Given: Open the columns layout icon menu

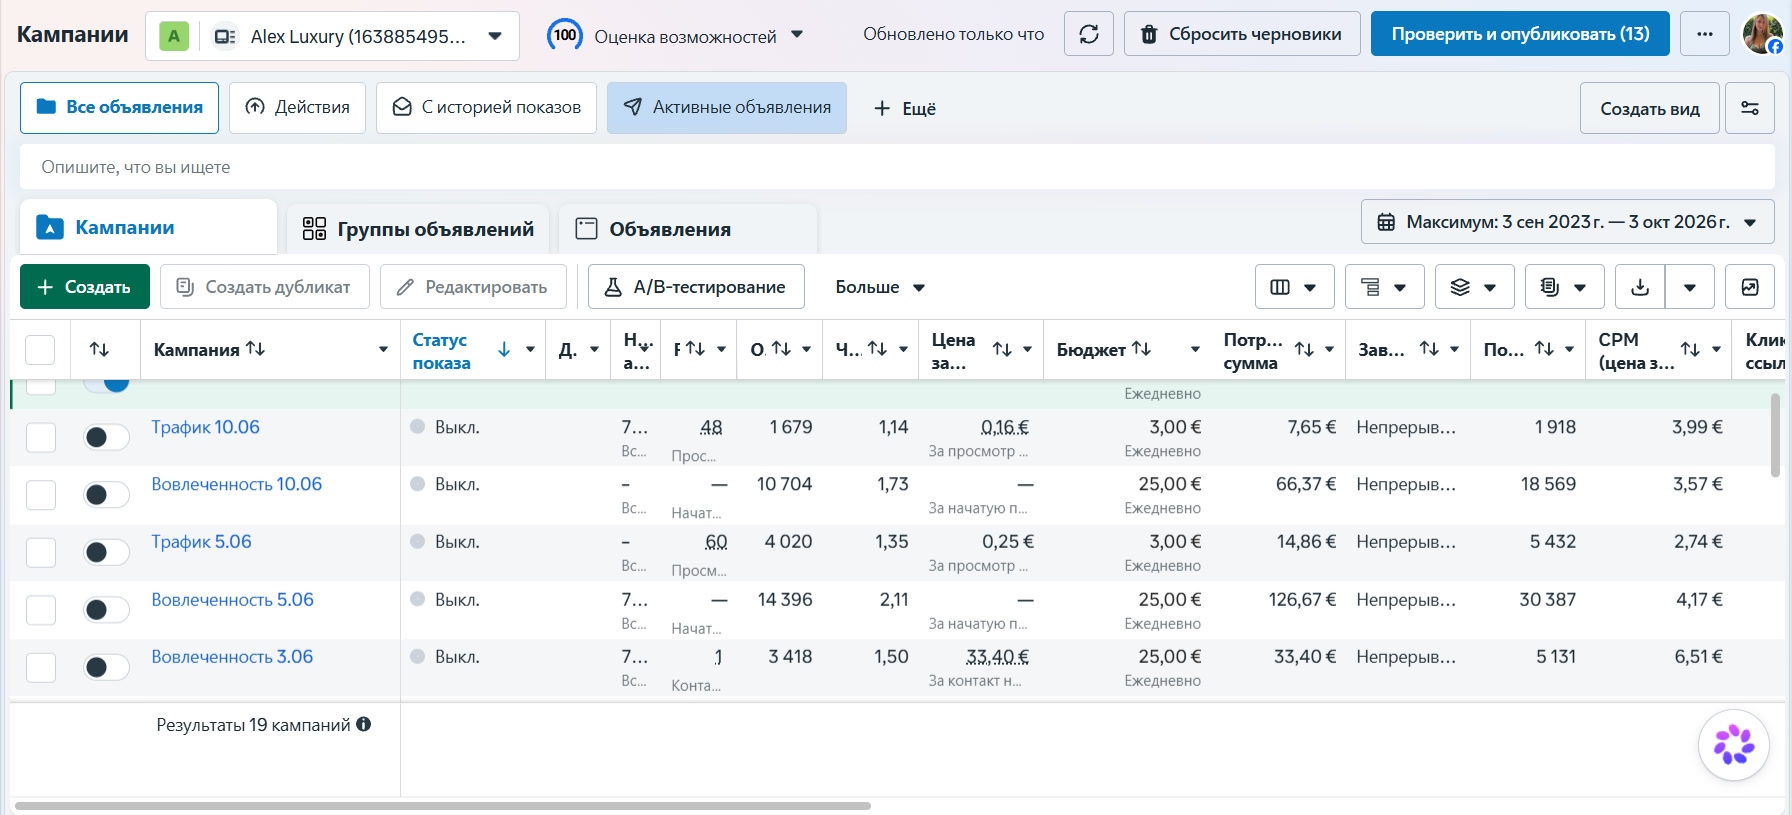Looking at the screenshot, I should tap(1294, 287).
